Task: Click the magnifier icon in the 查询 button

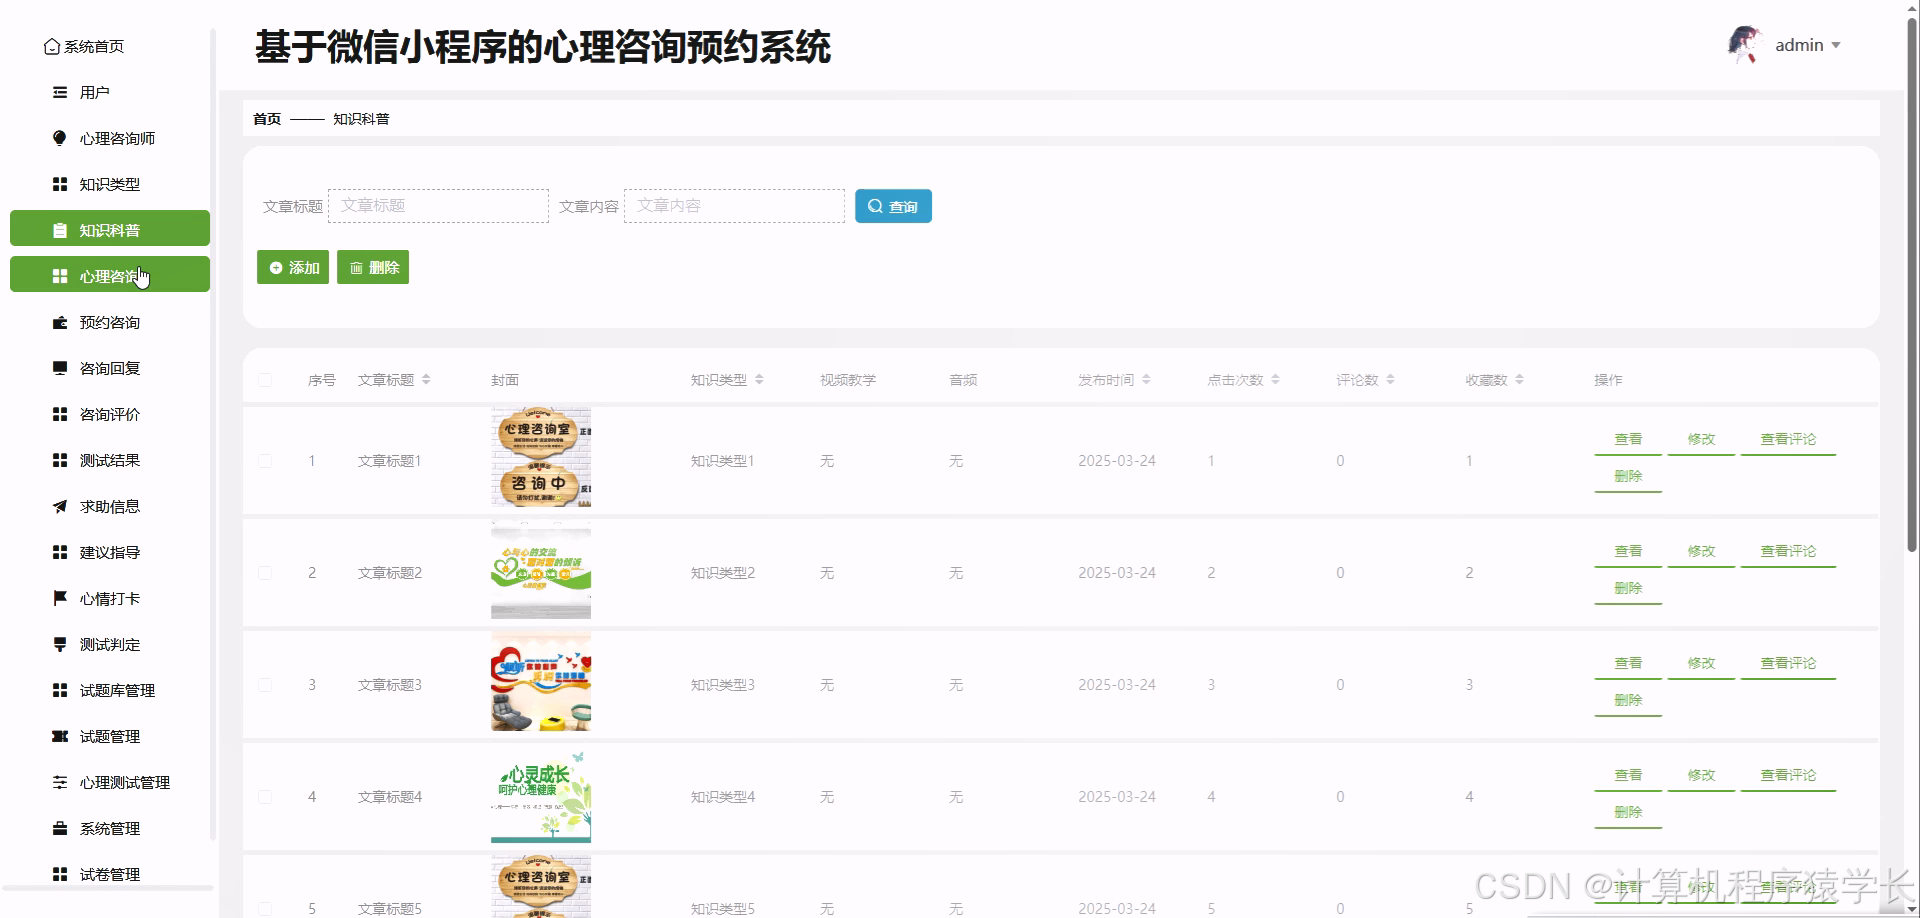Action: coord(875,206)
